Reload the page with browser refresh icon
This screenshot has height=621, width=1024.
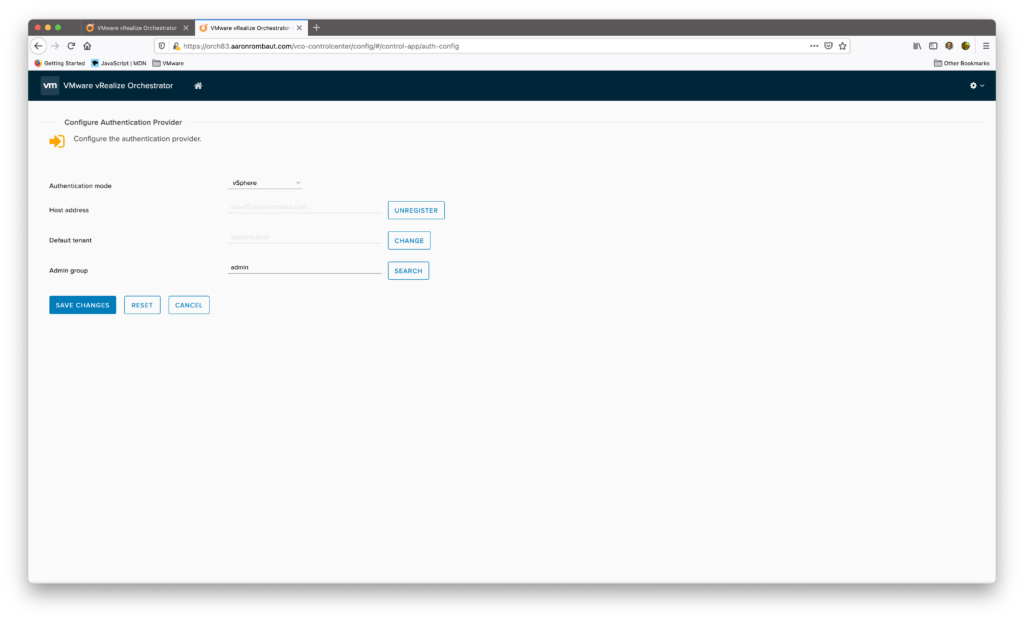tap(71, 46)
